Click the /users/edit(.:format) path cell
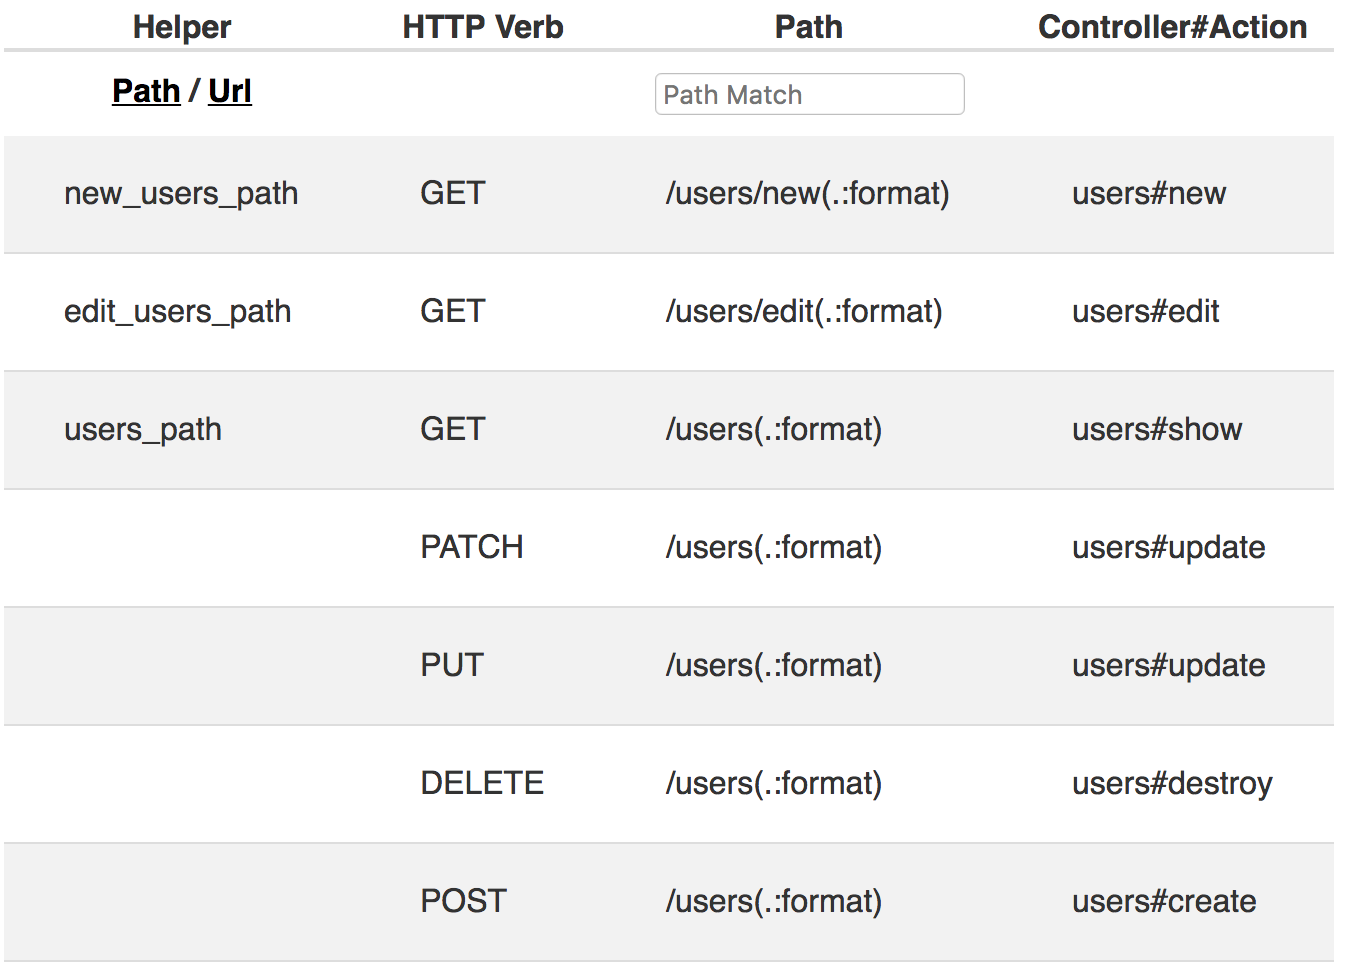Image resolution: width=1362 pixels, height=976 pixels. [x=804, y=311]
